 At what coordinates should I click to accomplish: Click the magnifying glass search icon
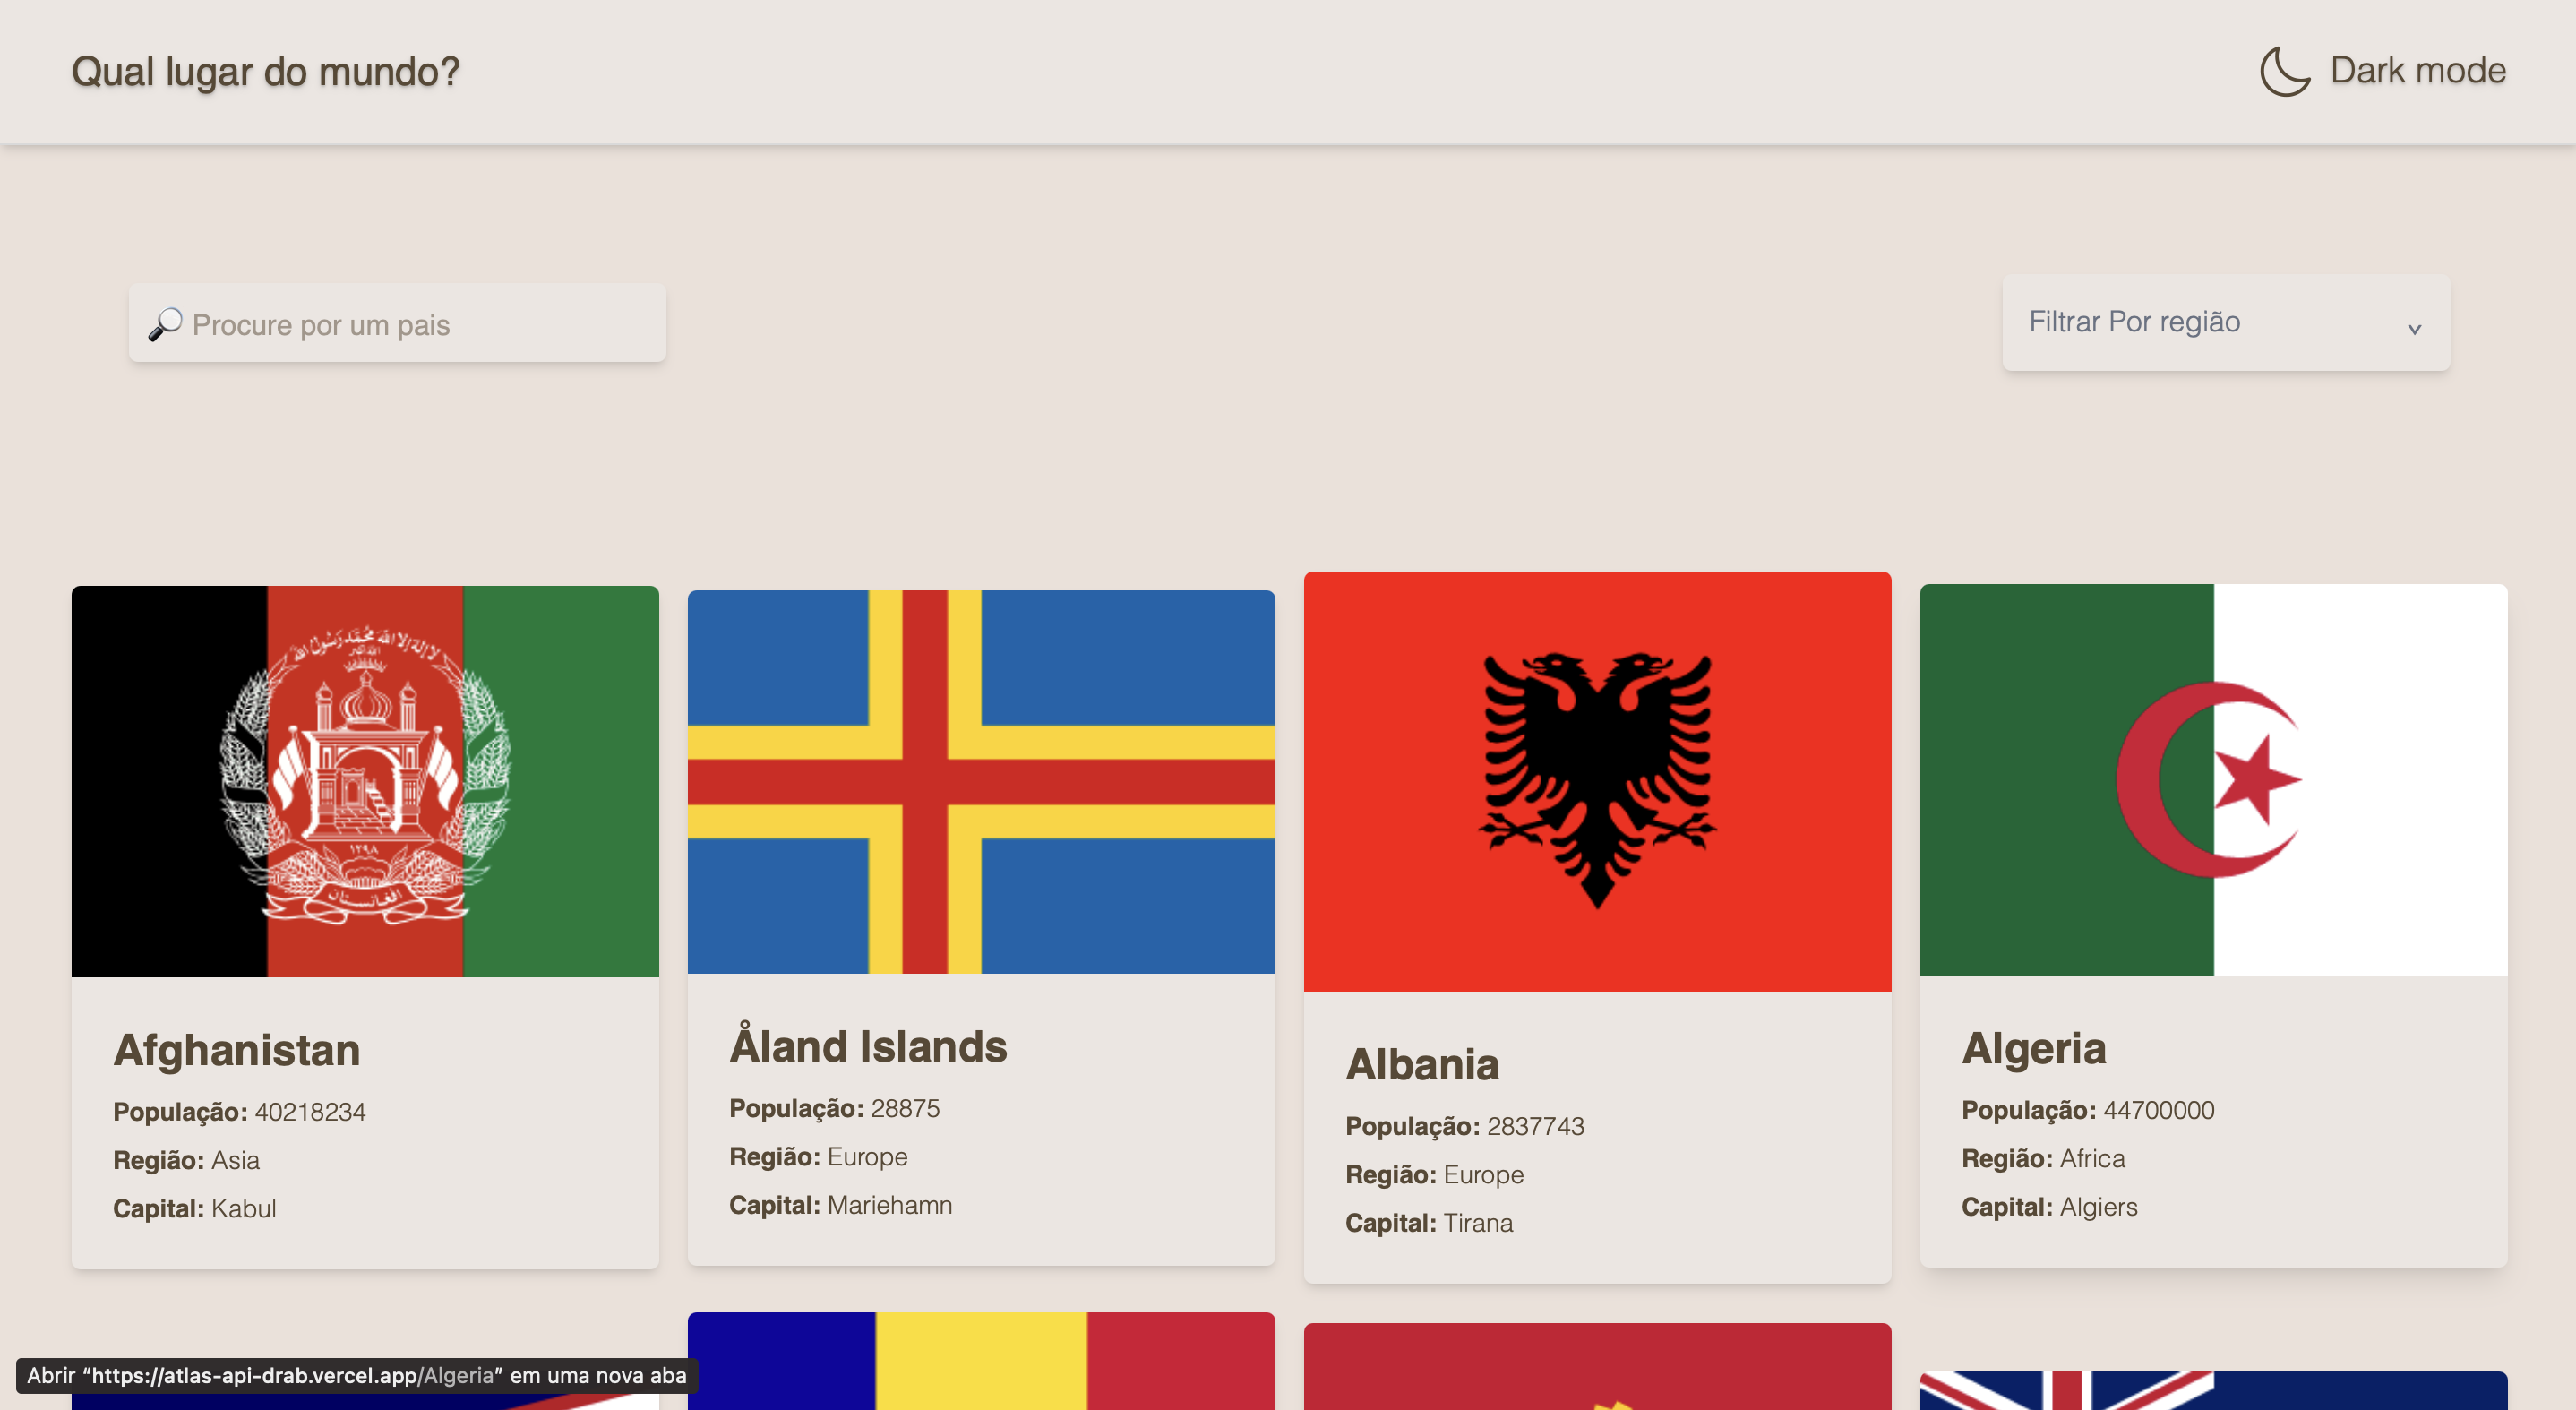[x=165, y=324]
